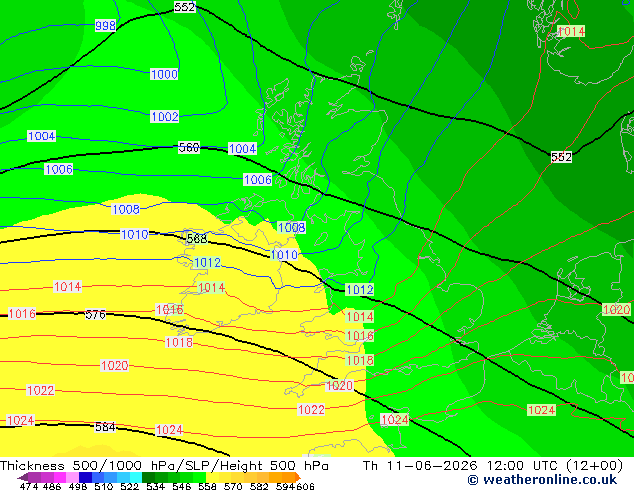The width and height of the screenshot is (634, 490).
Task: Click legend value 558
Action: [x=207, y=486]
